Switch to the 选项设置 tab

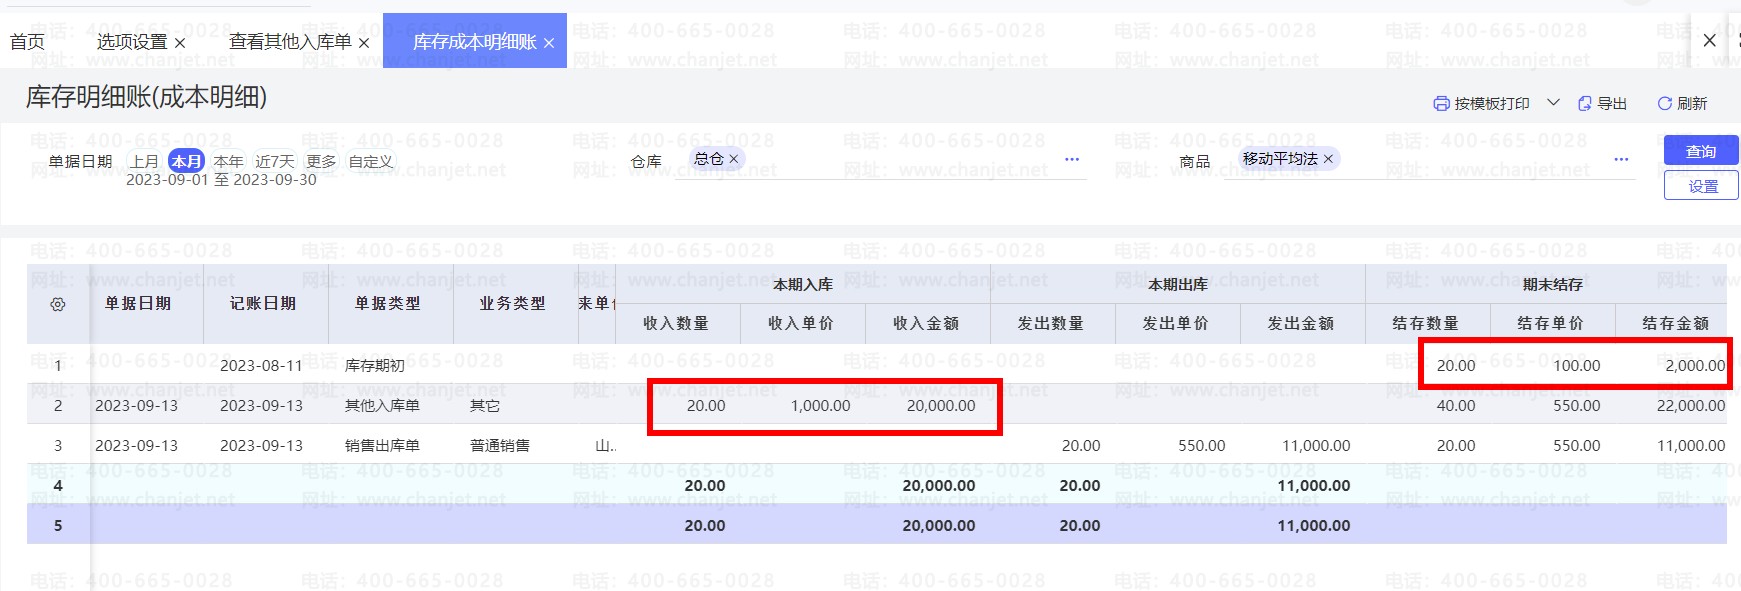coord(132,41)
